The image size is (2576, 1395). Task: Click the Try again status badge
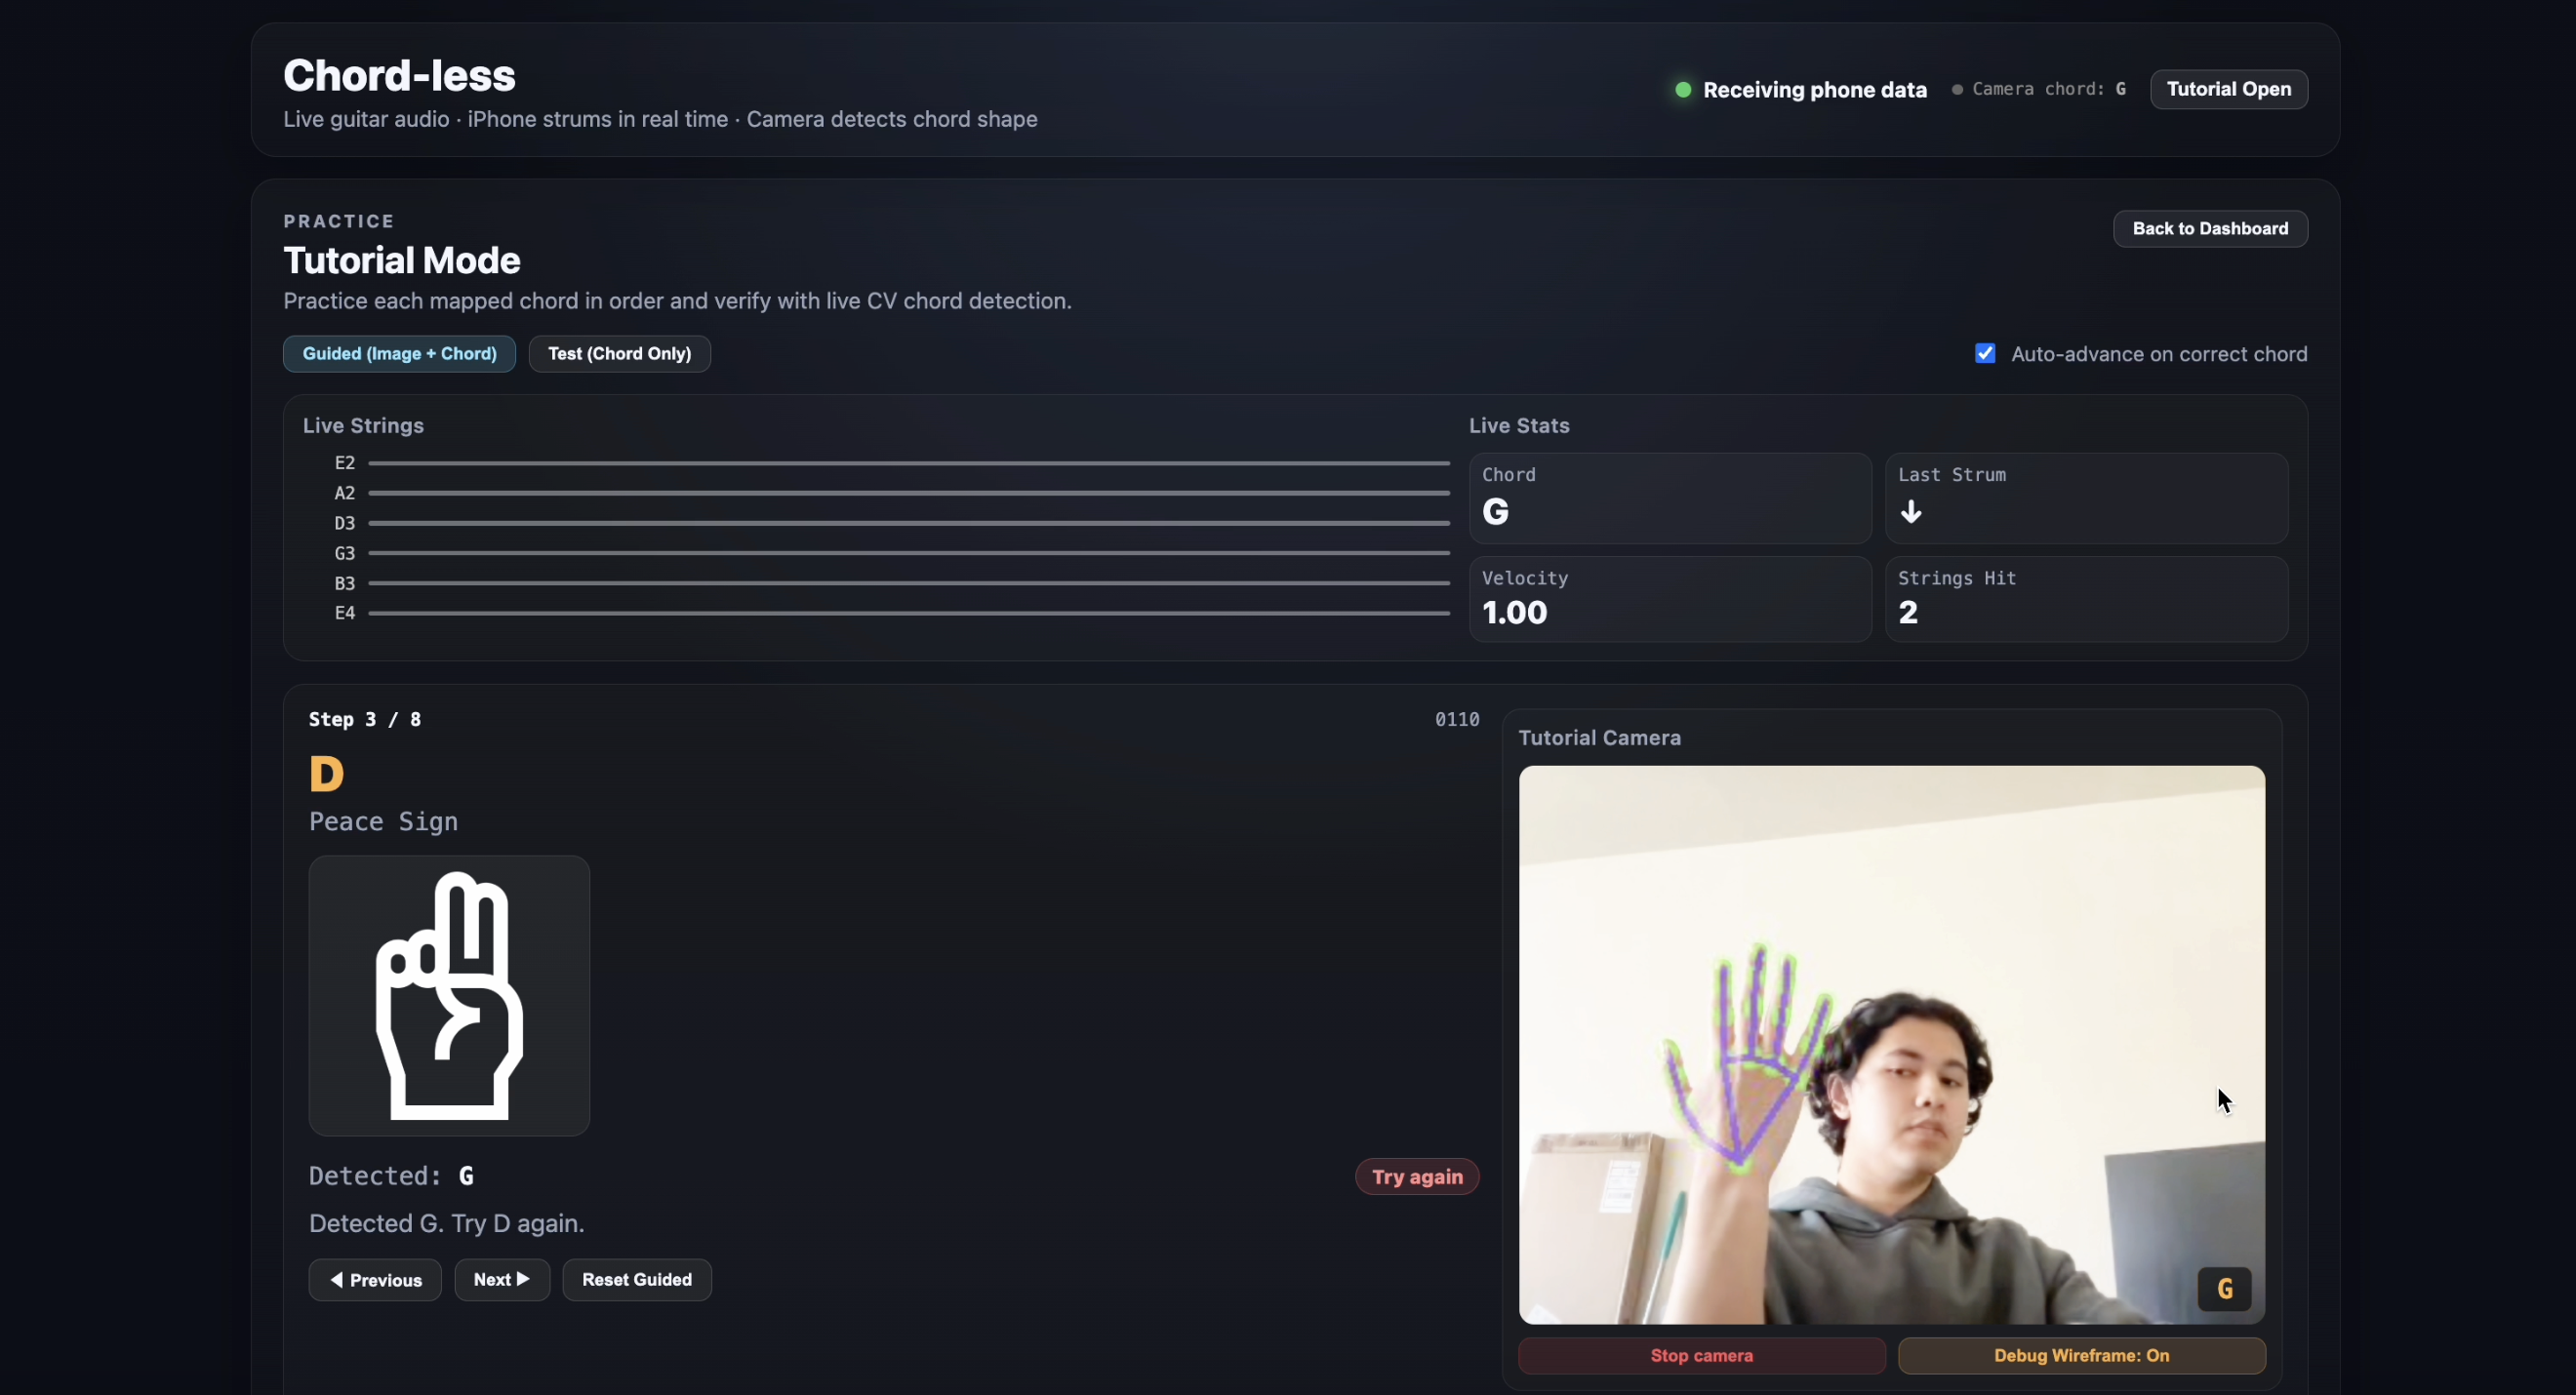click(1416, 1177)
